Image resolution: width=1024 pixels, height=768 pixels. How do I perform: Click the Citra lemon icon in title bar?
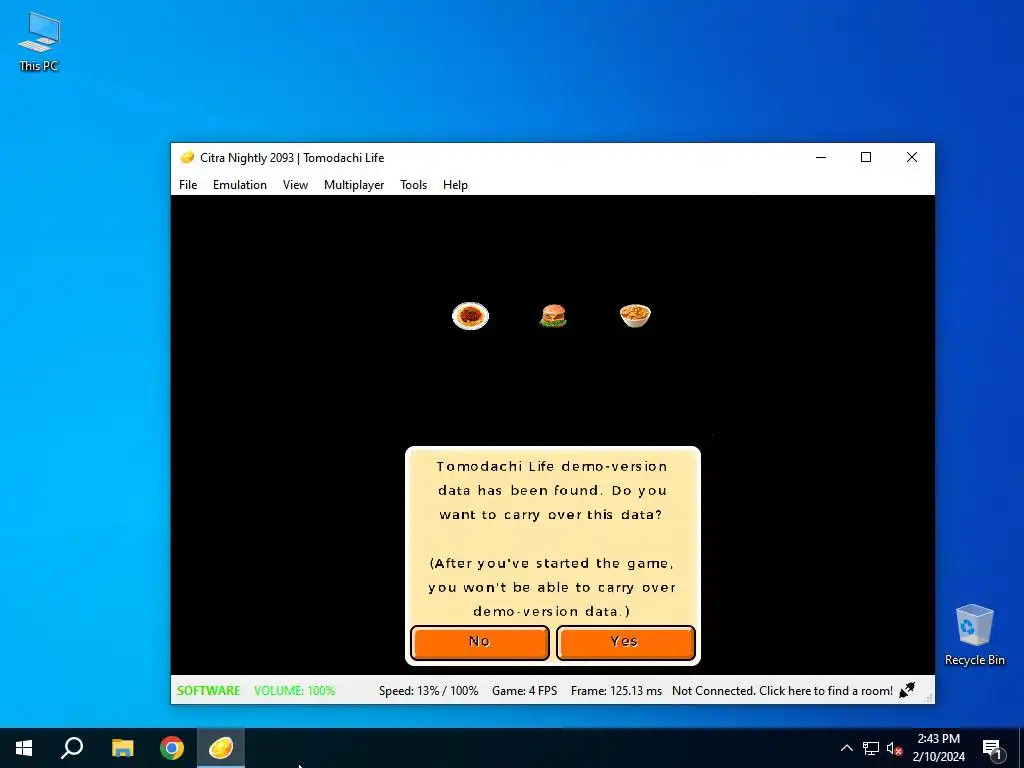click(x=187, y=157)
